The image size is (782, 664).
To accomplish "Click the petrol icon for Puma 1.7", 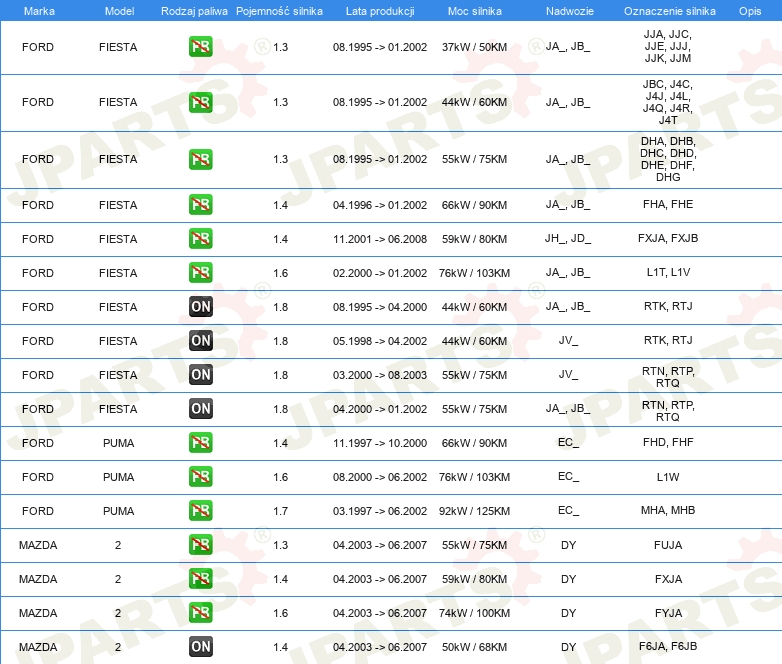I will [200, 511].
